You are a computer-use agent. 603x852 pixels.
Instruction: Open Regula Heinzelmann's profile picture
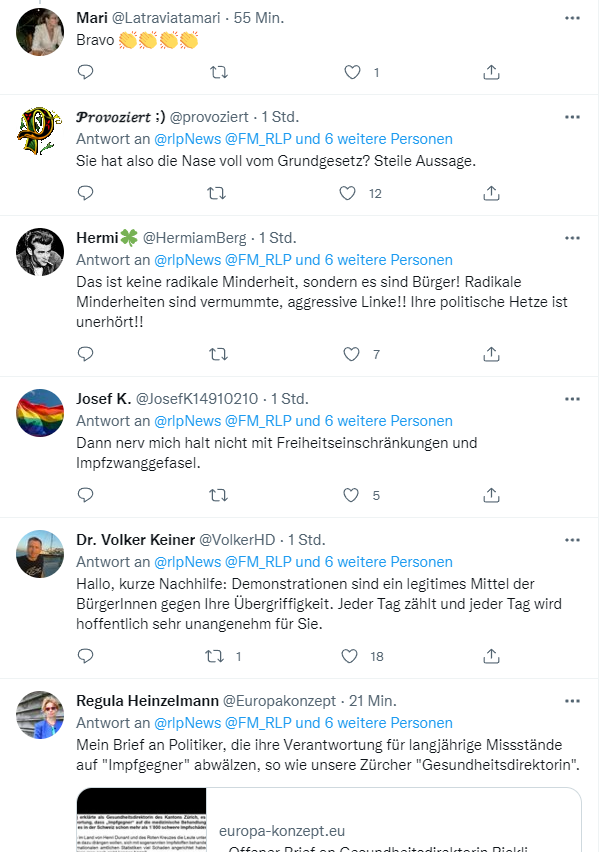[40, 715]
